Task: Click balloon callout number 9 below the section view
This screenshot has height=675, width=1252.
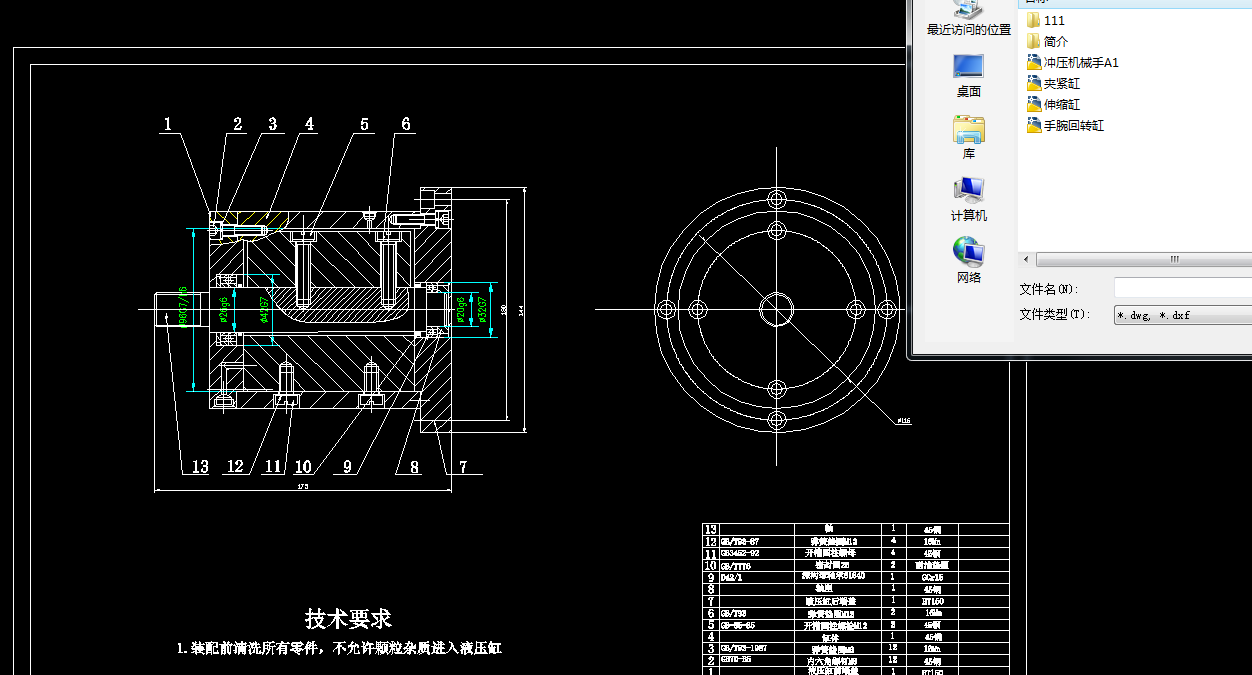Action: click(347, 466)
